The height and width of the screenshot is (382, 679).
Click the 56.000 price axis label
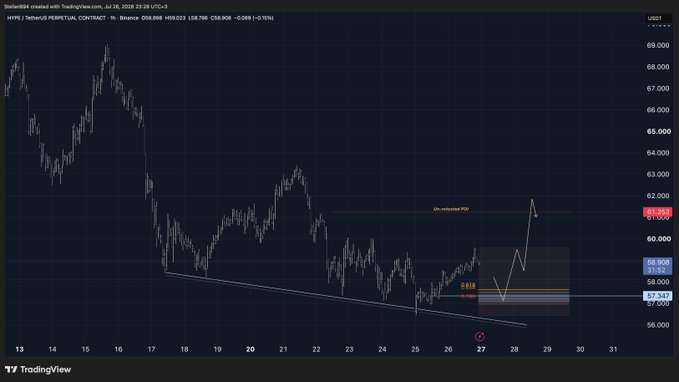tap(657, 325)
